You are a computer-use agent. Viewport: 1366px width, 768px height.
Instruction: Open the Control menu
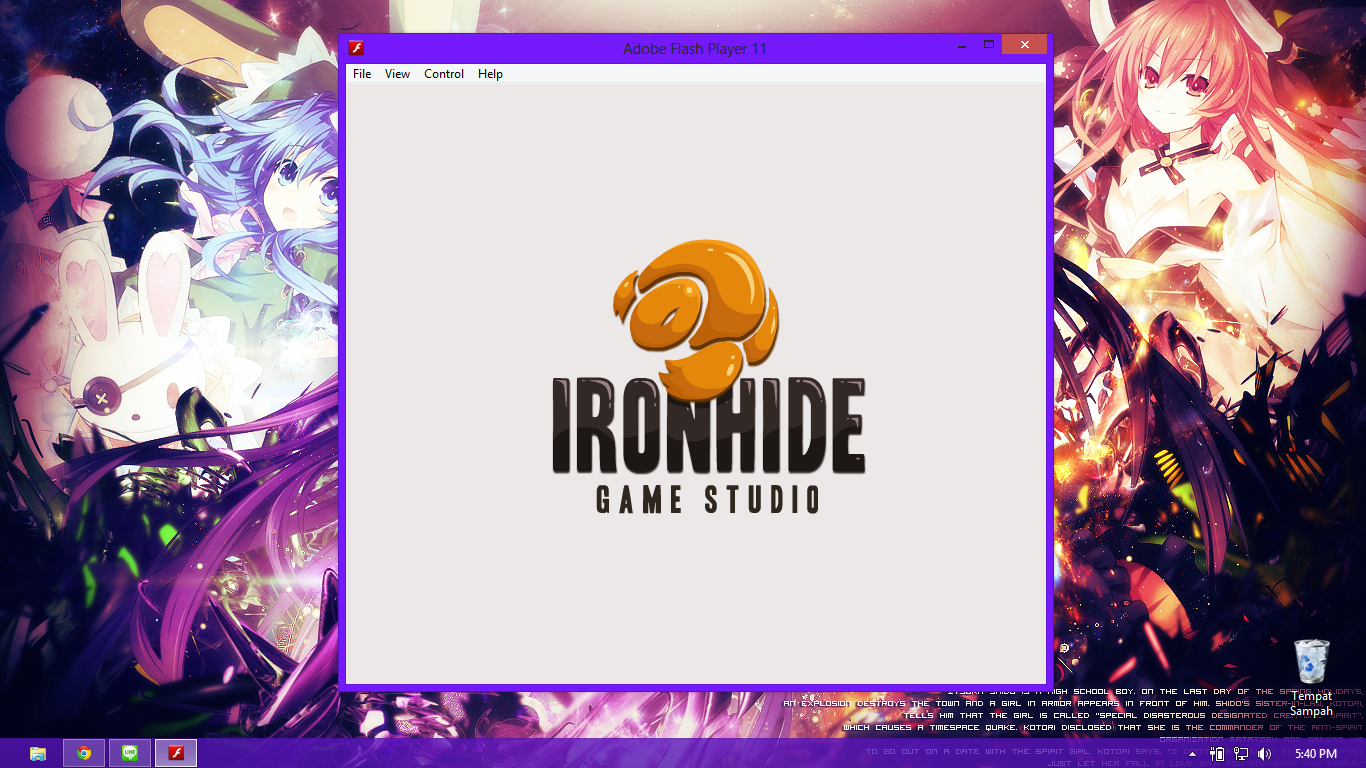click(x=444, y=74)
